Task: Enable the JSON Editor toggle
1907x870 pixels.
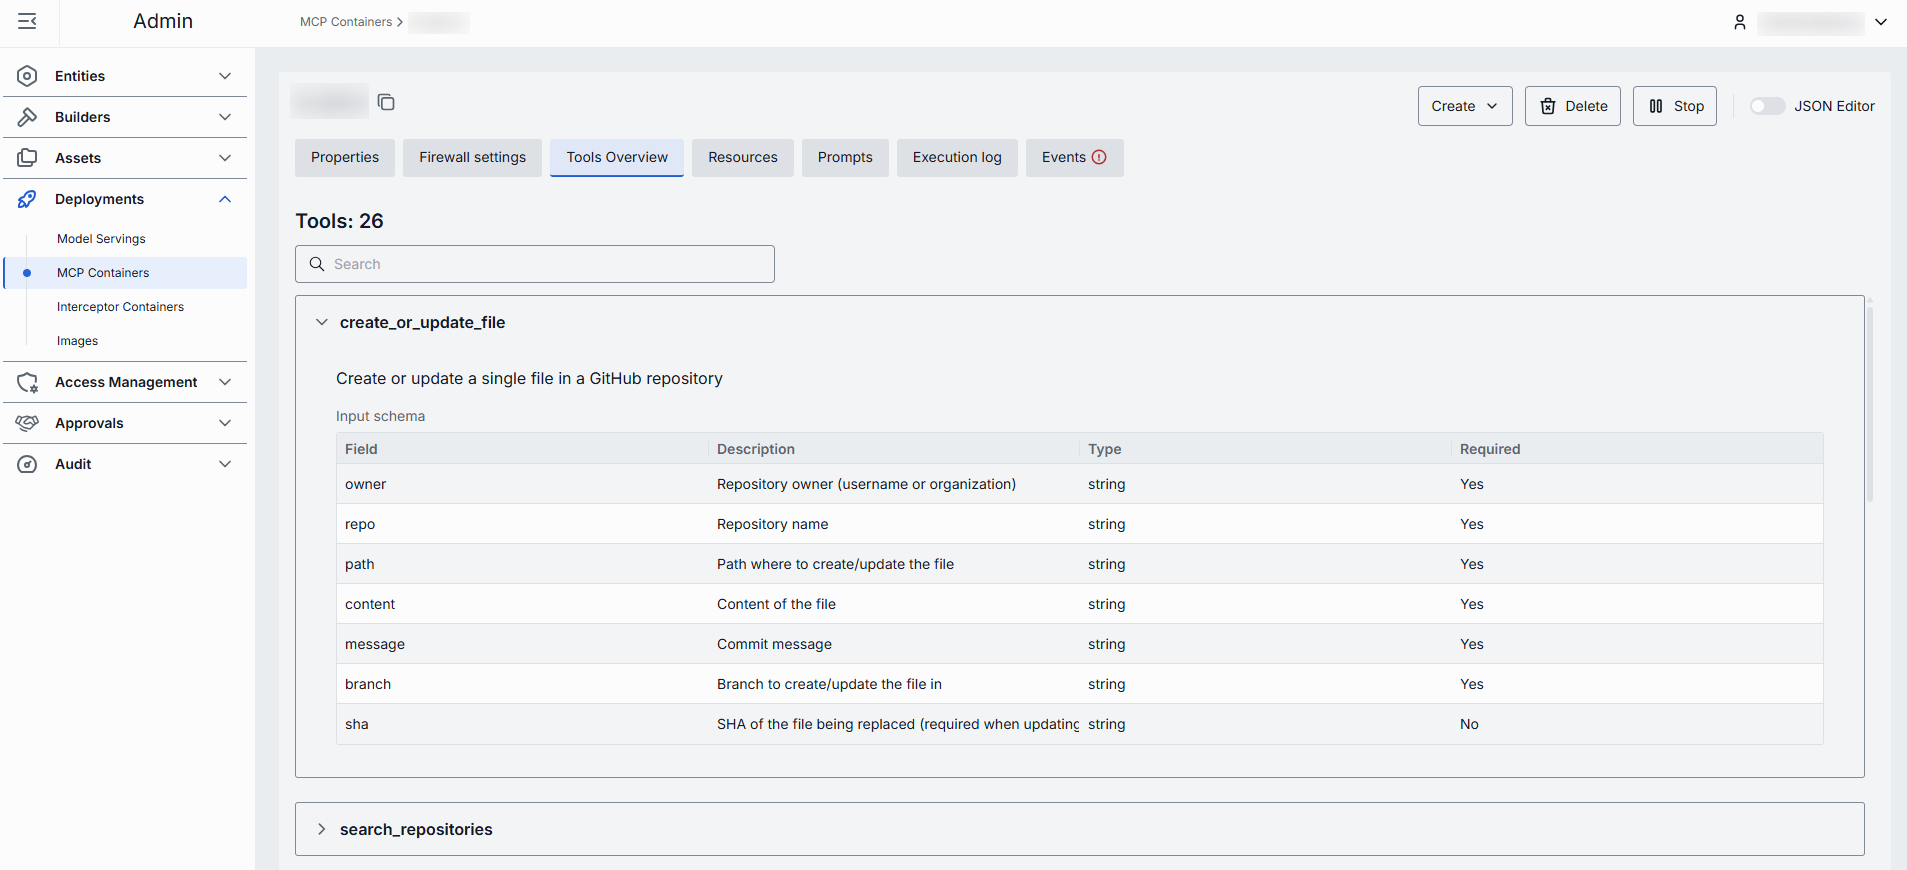Action: pos(1766,106)
